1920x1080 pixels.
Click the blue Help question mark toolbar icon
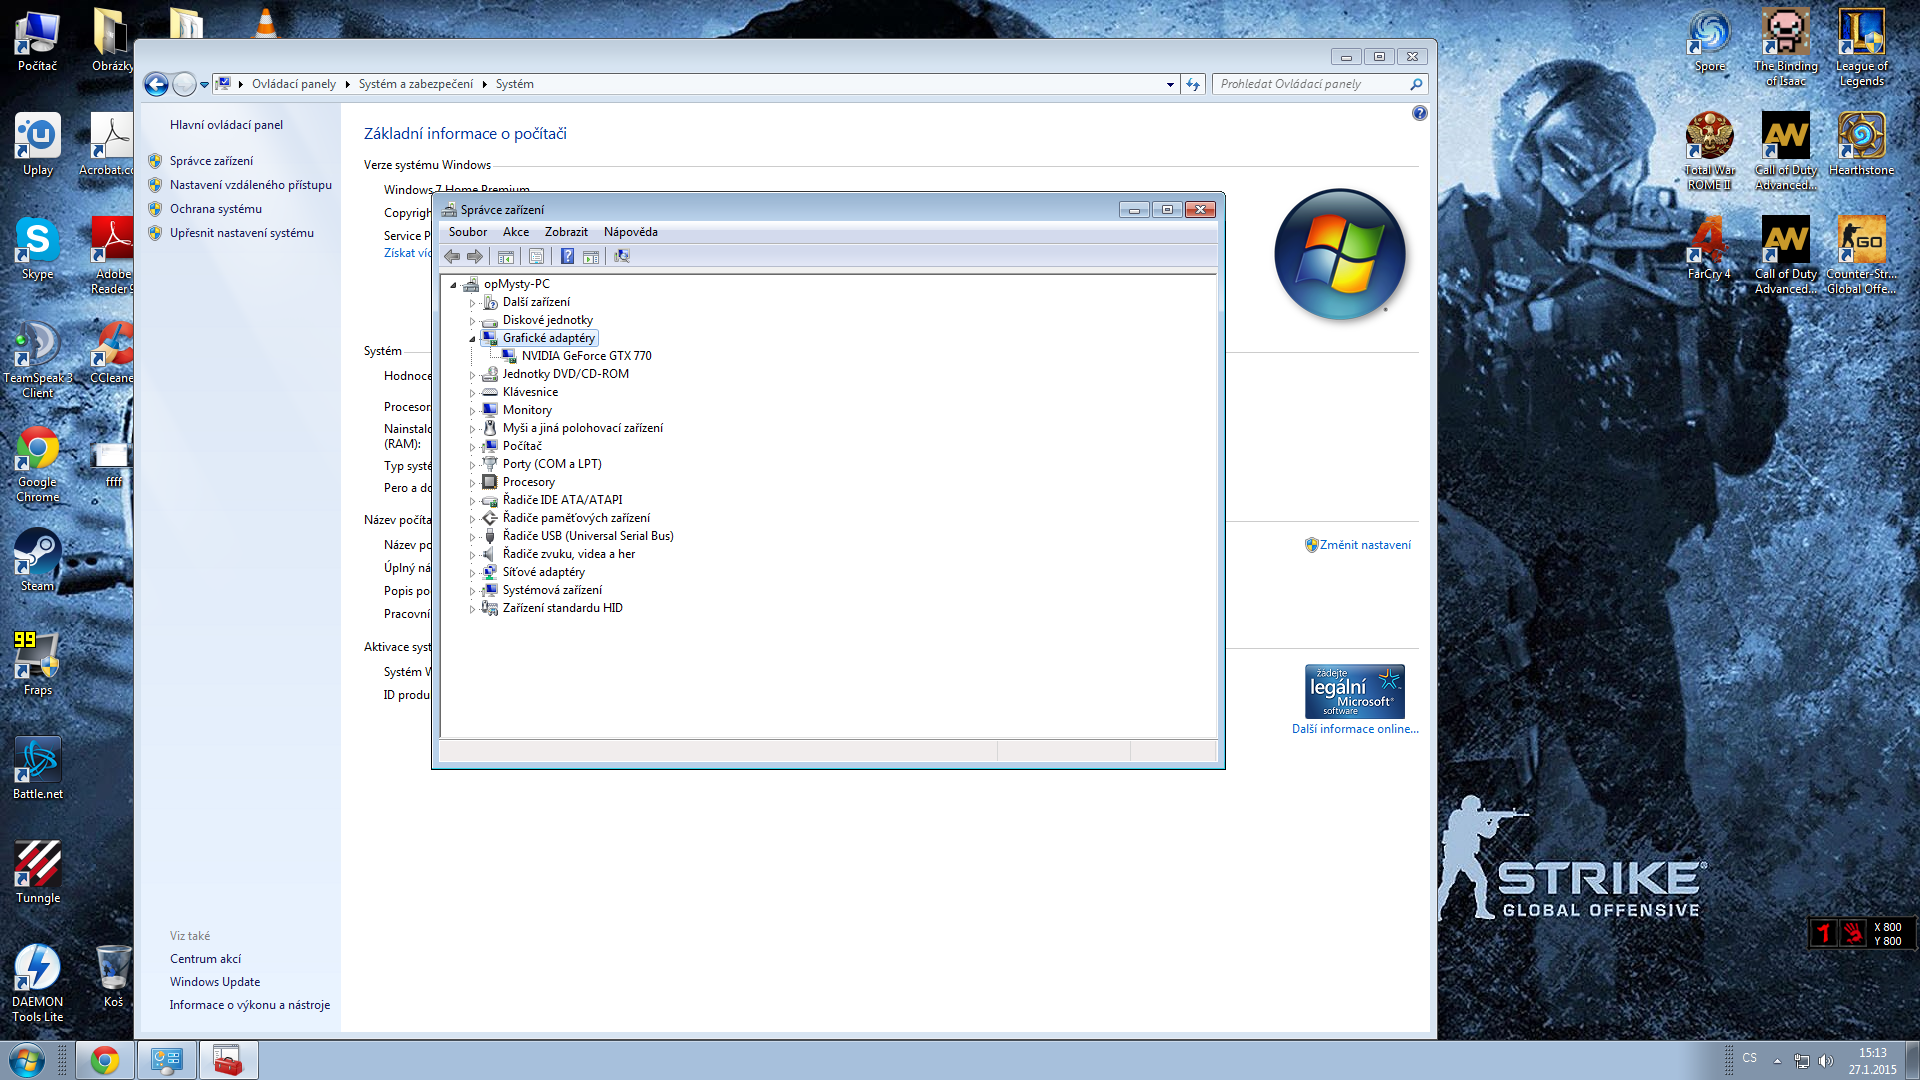point(567,256)
